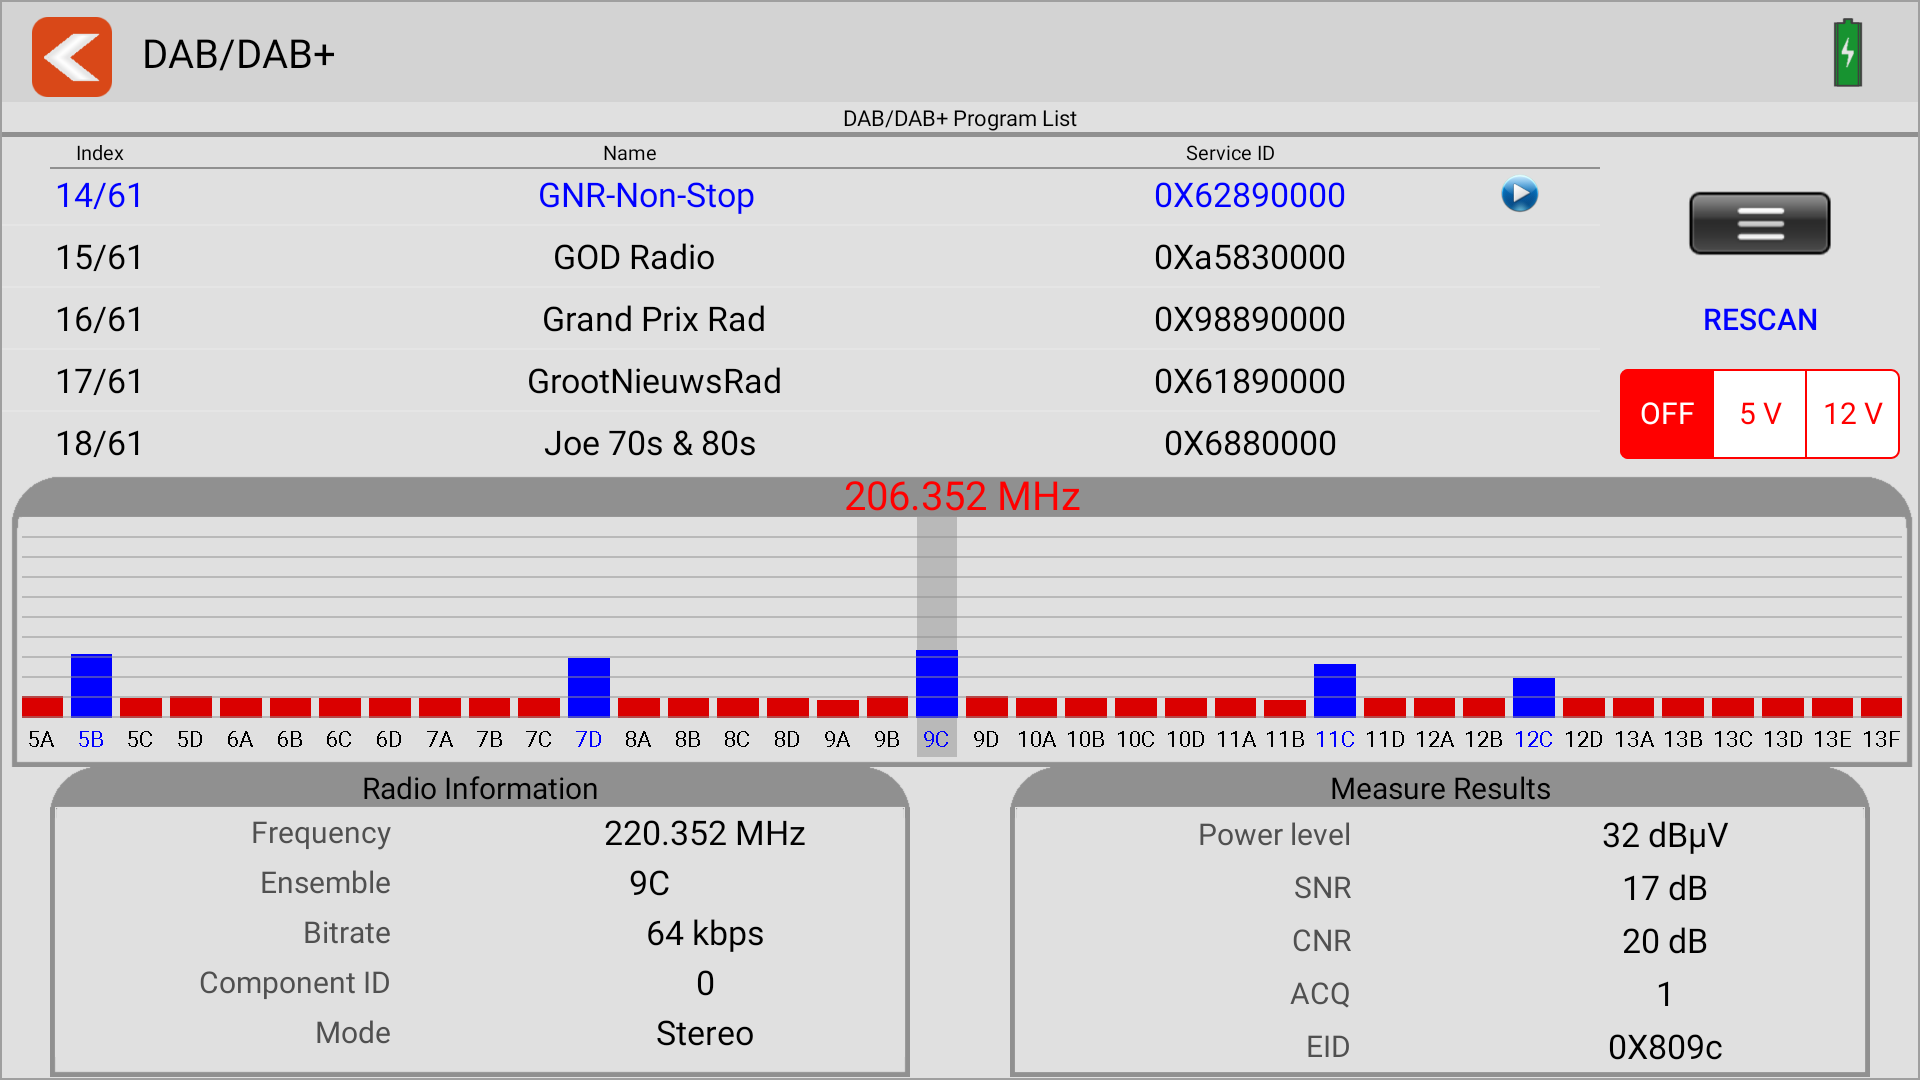The image size is (1920, 1080).
Task: Select the 14/61 index entry
Action: point(99,196)
